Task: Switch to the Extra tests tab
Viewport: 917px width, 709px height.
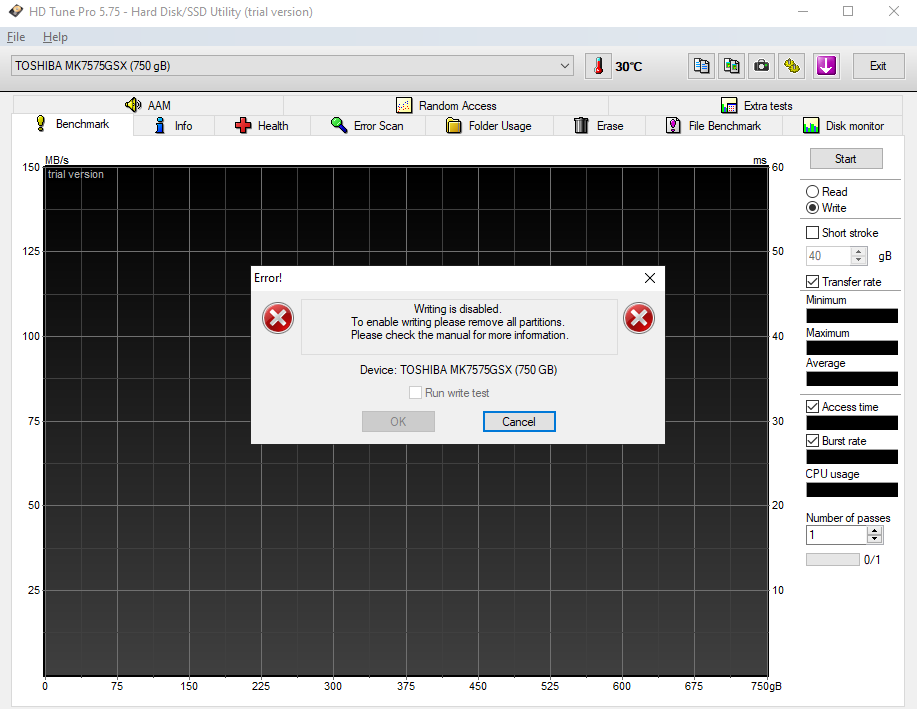Action: point(757,105)
